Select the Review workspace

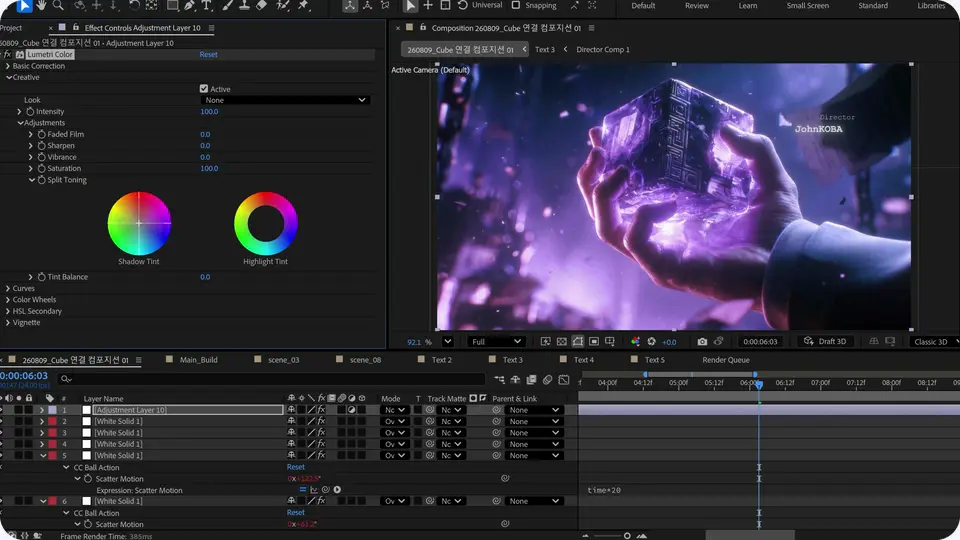tap(697, 6)
